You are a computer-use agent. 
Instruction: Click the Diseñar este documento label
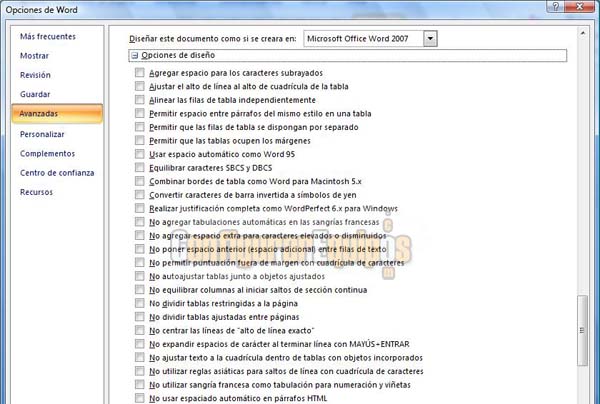coord(213,39)
